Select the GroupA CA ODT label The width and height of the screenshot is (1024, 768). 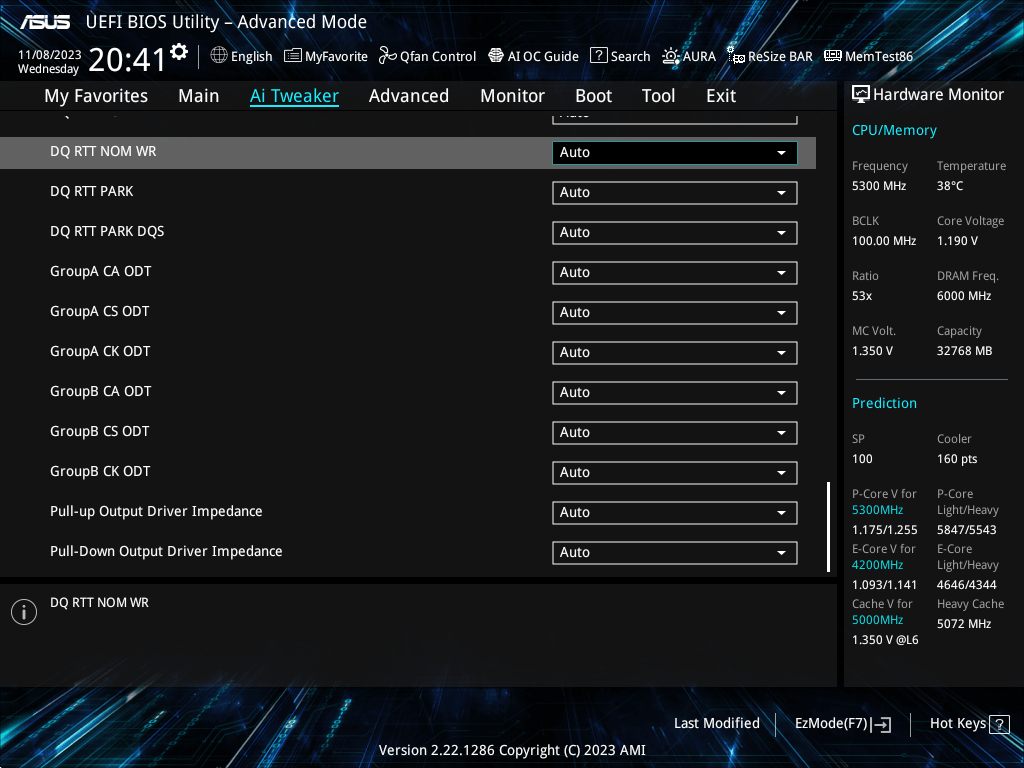coord(101,272)
